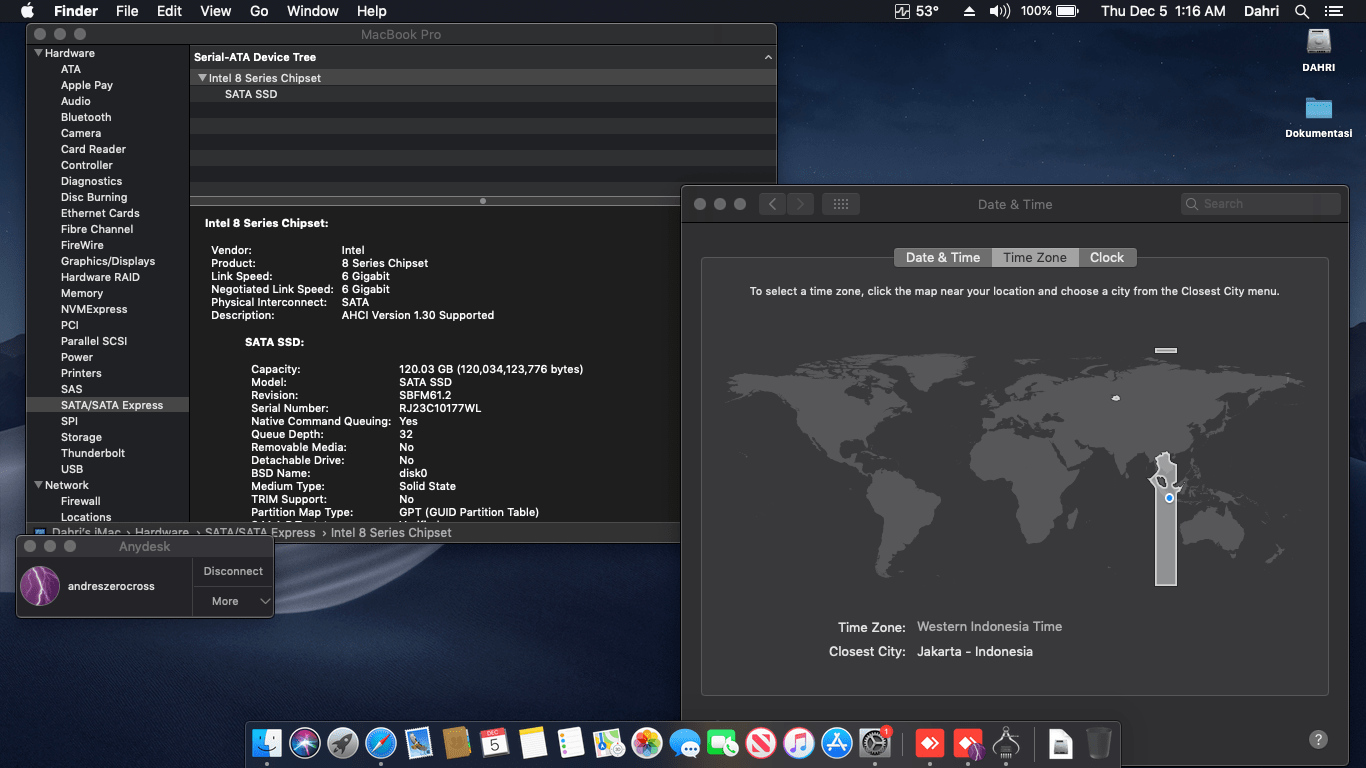Open Contacts book icon in Dock
The image size is (1366, 768).
[x=457, y=743]
